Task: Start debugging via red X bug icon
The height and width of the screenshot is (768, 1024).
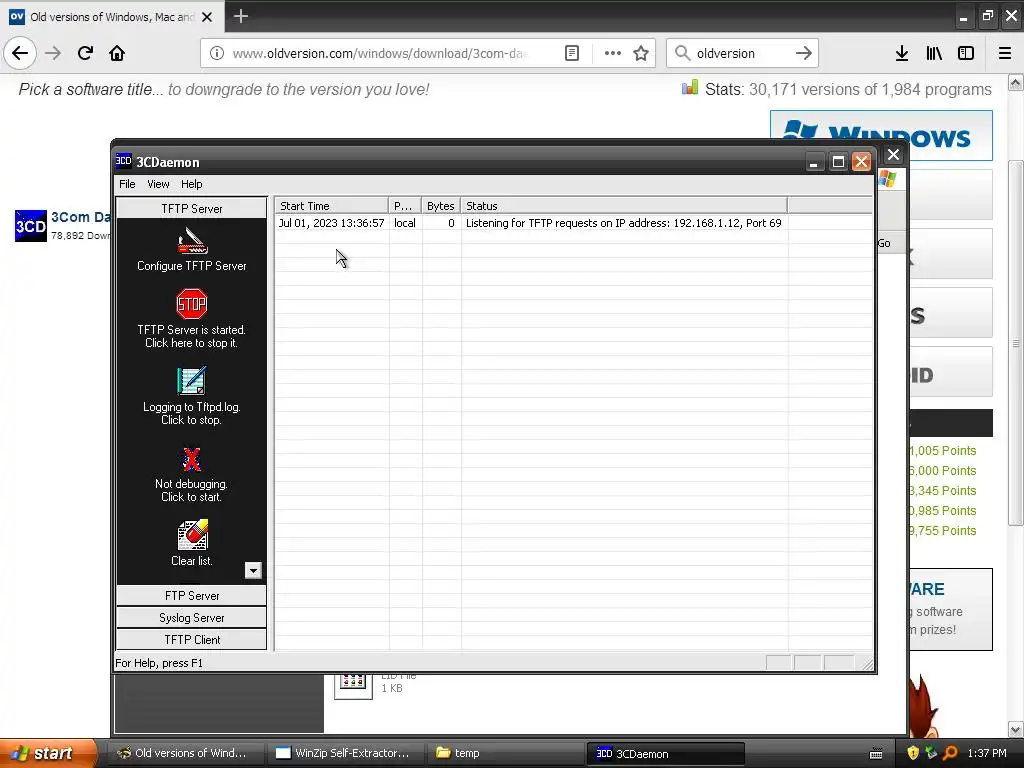Action: (x=191, y=459)
